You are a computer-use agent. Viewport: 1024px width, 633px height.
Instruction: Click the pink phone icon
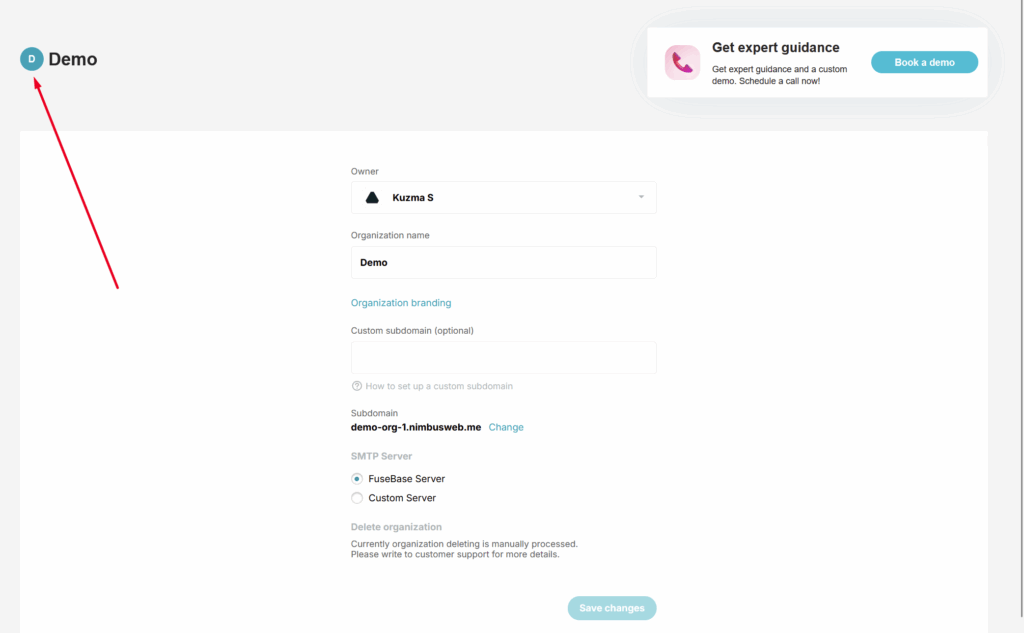682,63
